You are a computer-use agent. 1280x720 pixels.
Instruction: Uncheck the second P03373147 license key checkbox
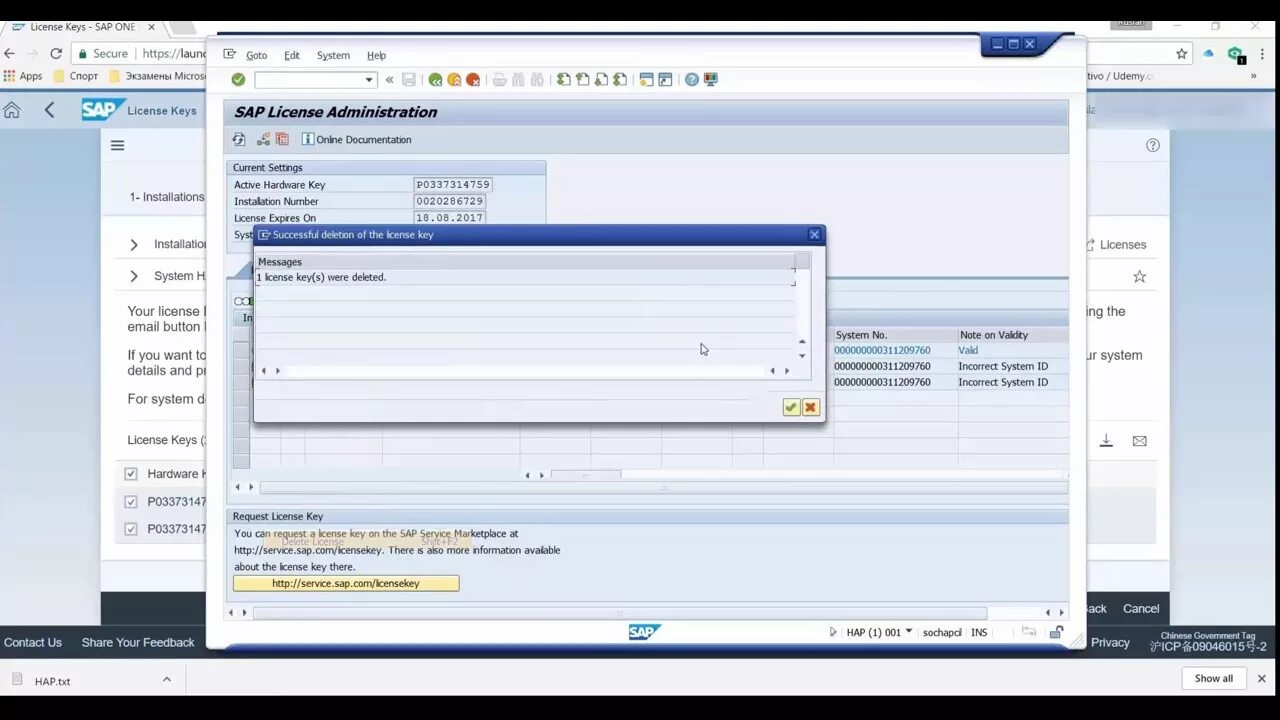[131, 528]
